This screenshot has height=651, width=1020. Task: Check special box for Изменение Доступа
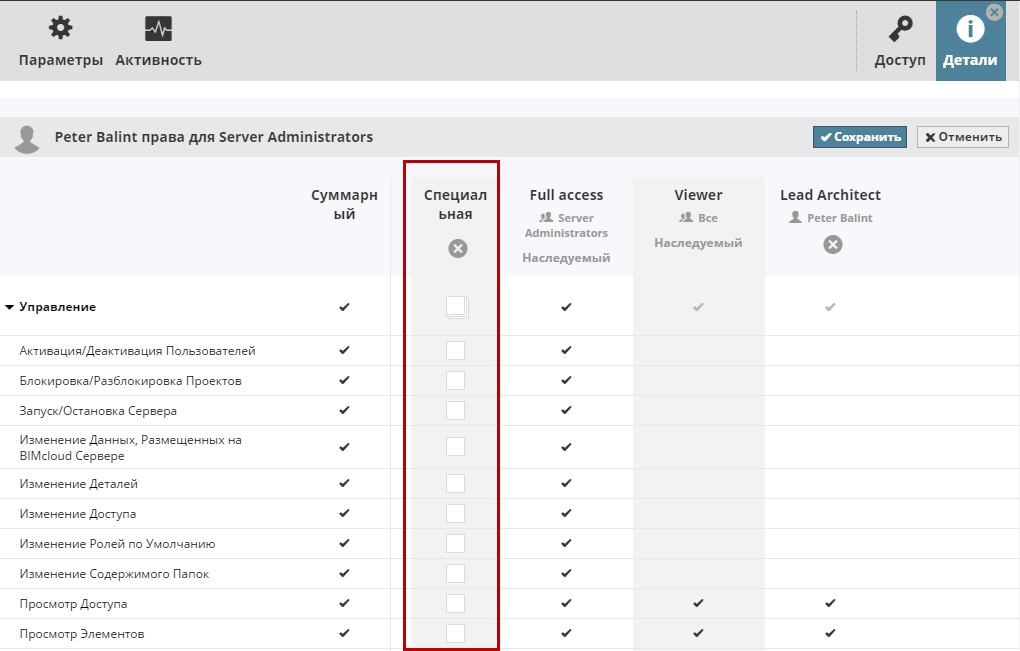[455, 513]
